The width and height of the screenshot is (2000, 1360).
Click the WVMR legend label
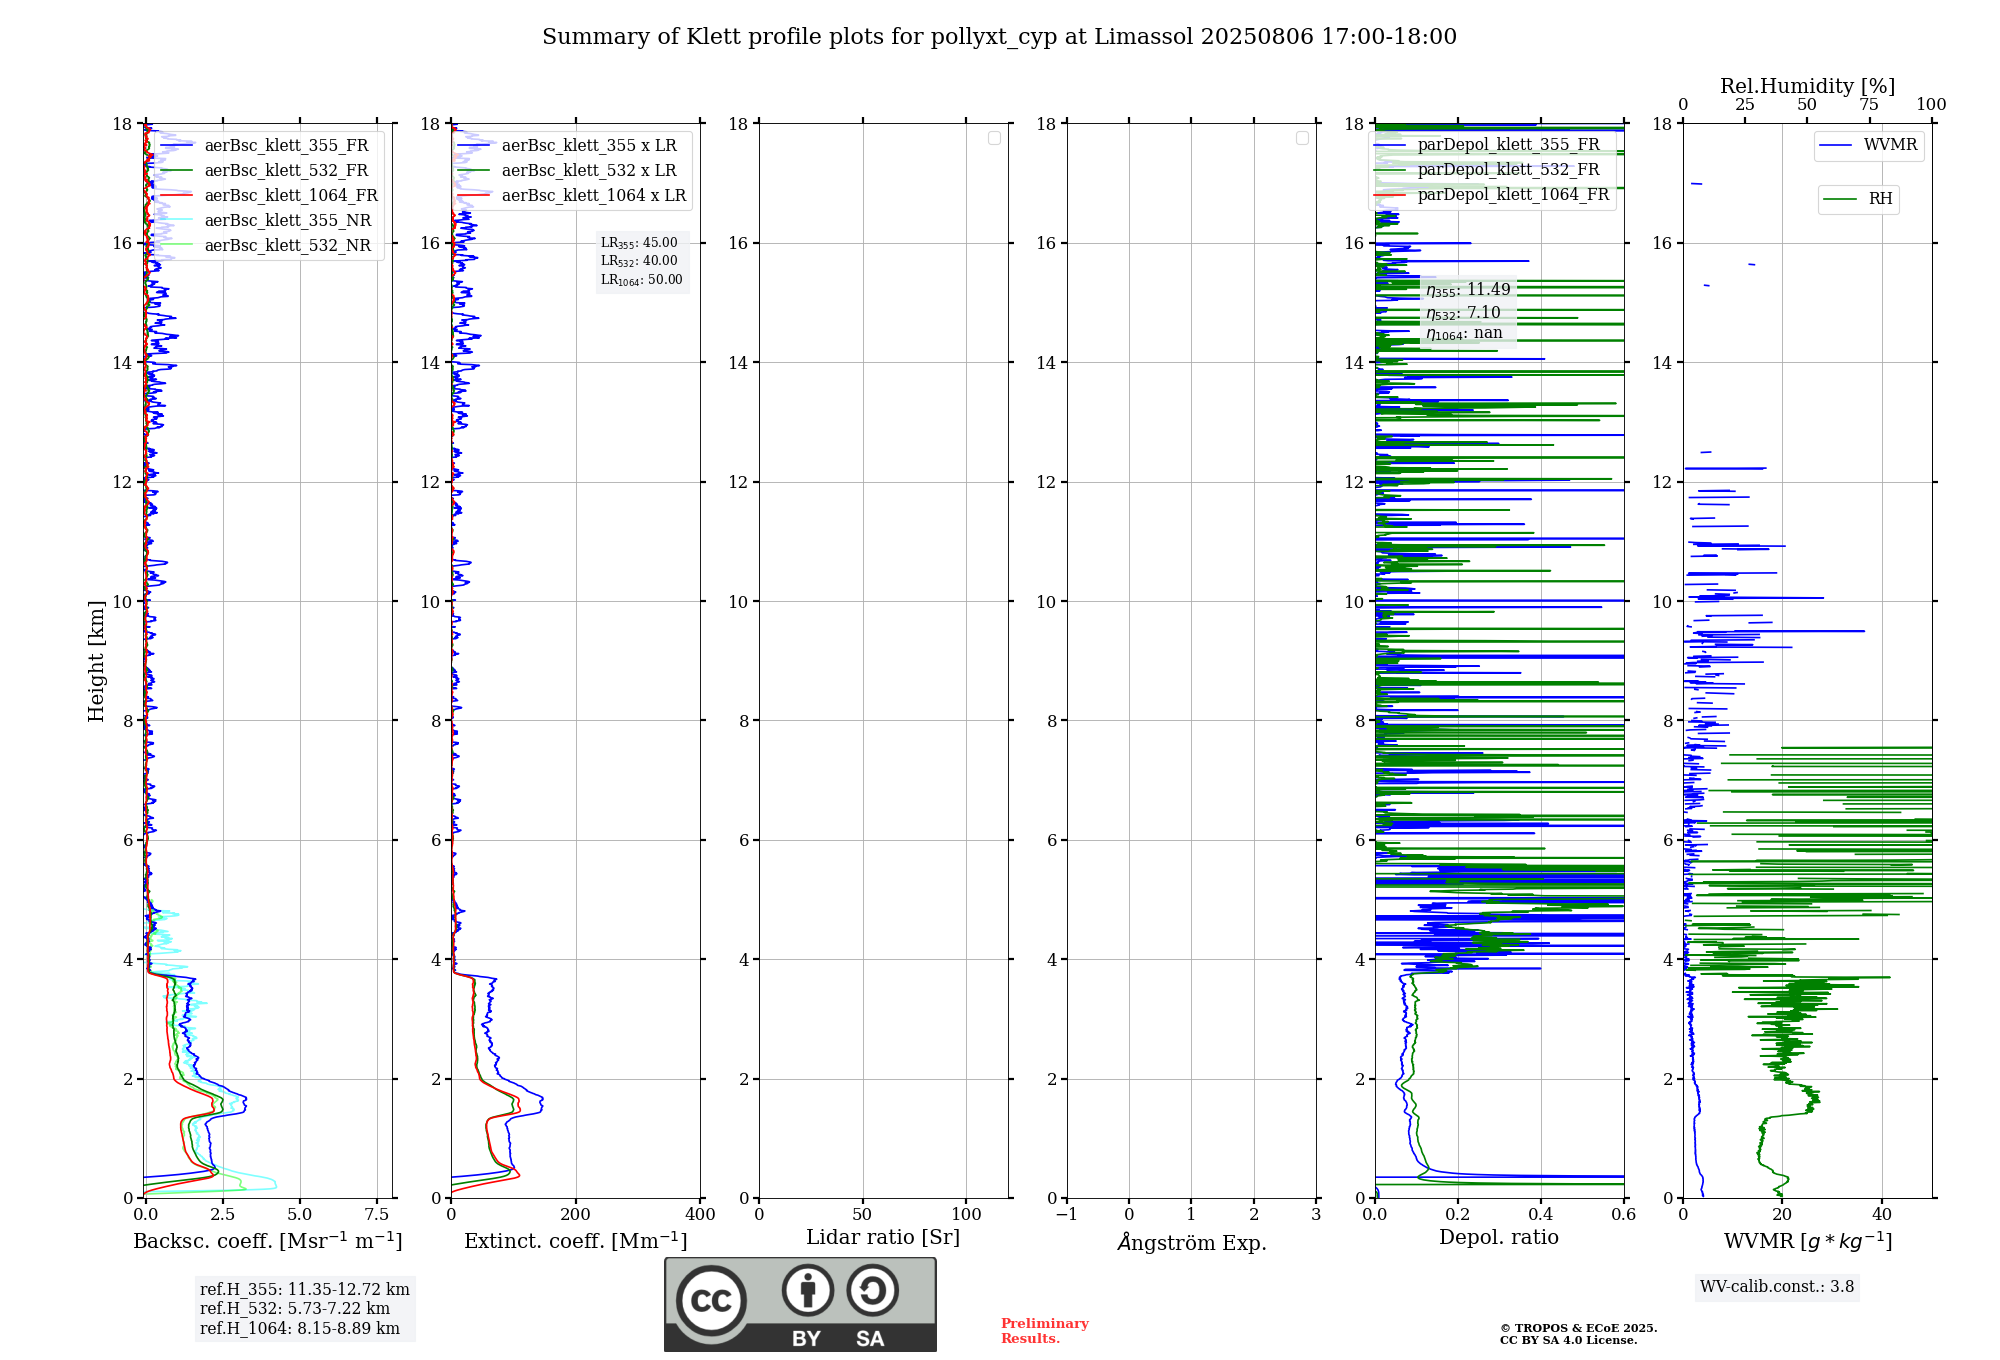coord(1890,145)
